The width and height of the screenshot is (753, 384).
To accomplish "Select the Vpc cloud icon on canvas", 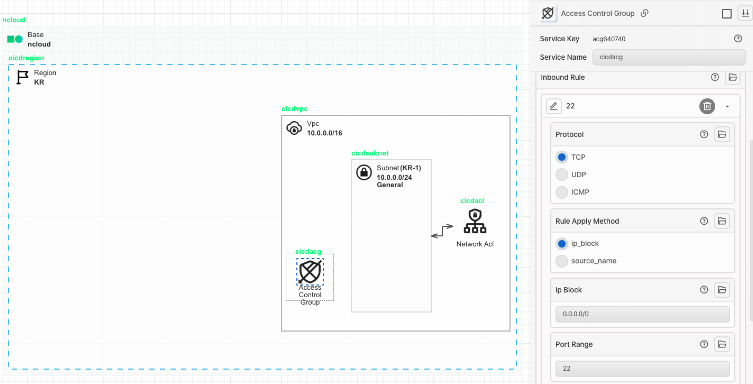I will (x=294, y=128).
